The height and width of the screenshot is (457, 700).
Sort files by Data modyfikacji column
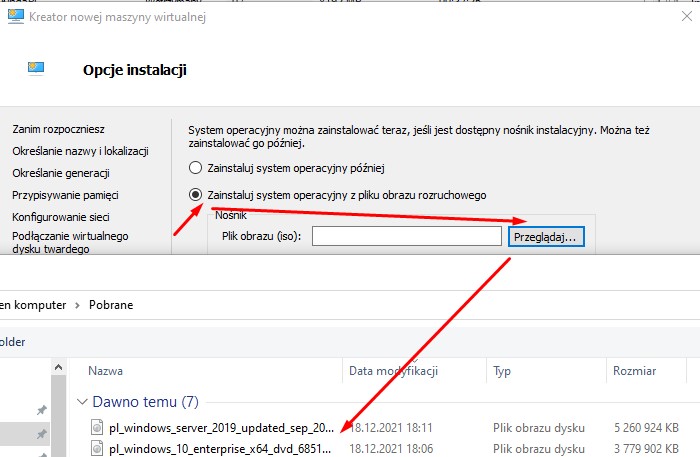(x=393, y=371)
